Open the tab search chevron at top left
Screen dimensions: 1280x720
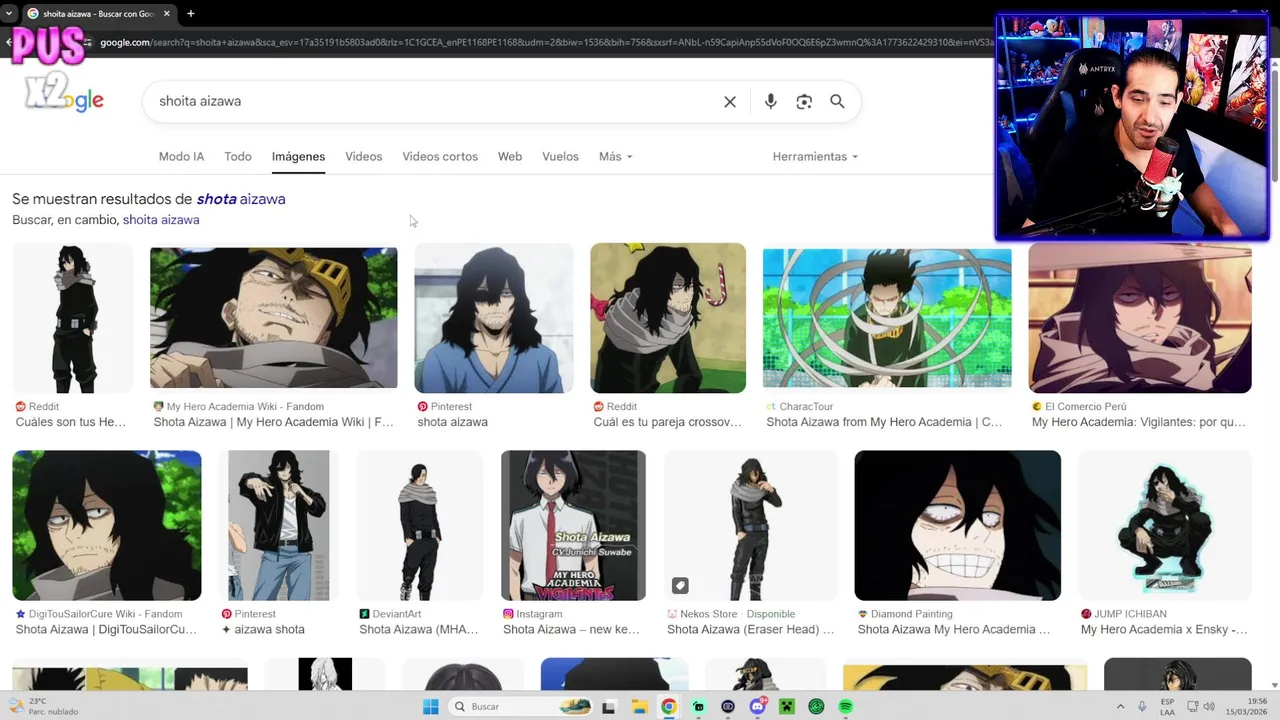(x=8, y=13)
